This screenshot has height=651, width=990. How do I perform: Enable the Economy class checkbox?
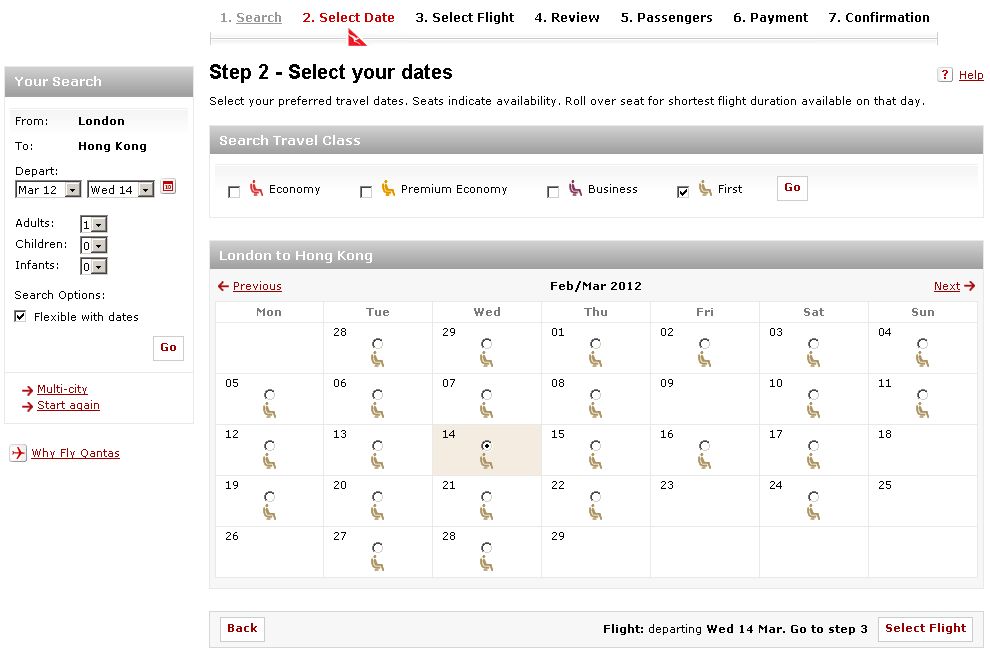(234, 192)
